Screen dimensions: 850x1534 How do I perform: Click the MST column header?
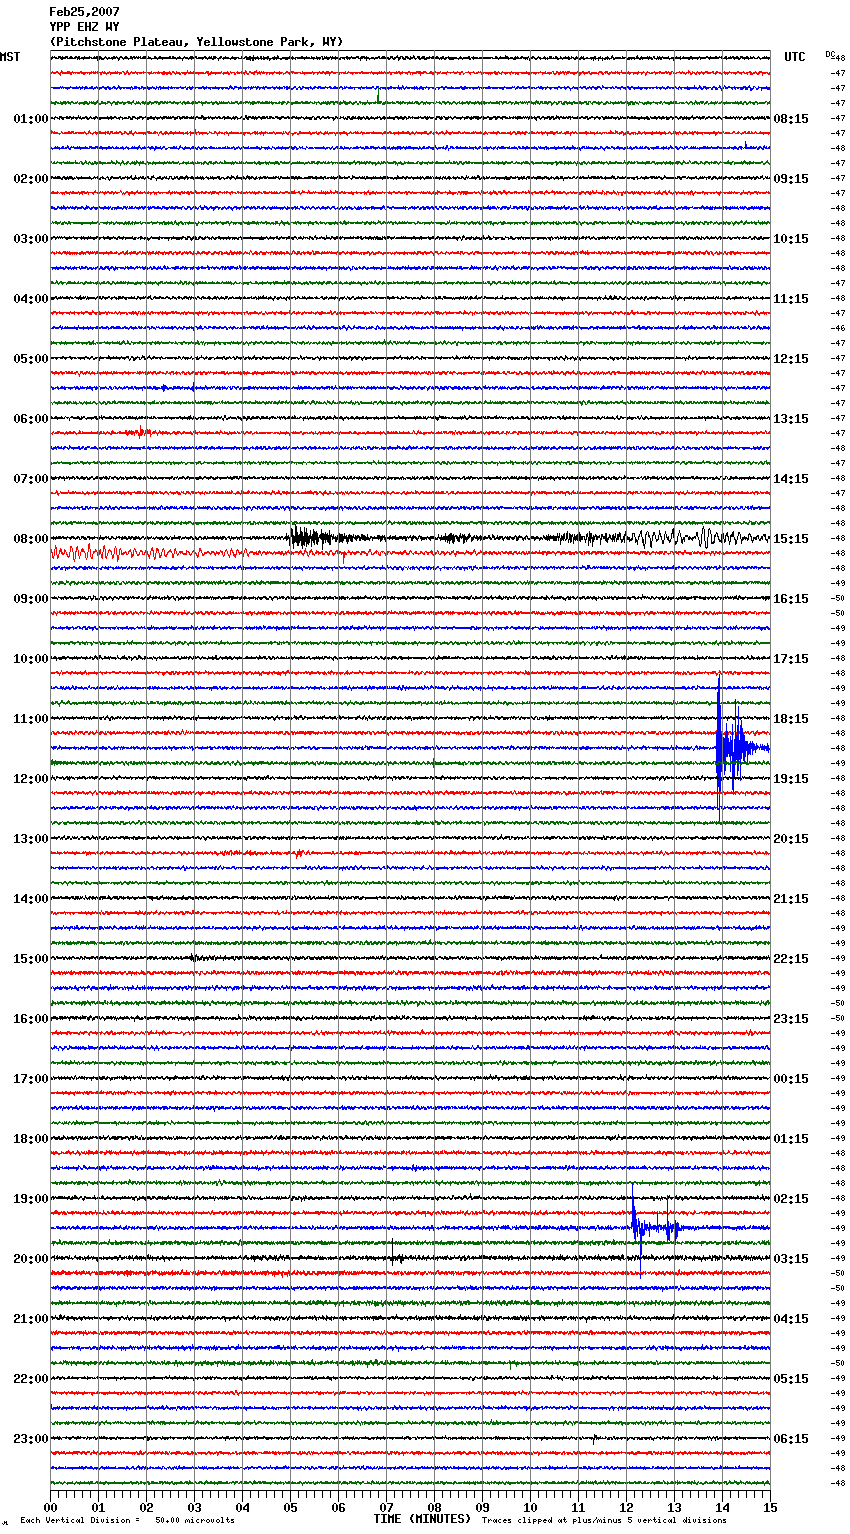[10, 57]
